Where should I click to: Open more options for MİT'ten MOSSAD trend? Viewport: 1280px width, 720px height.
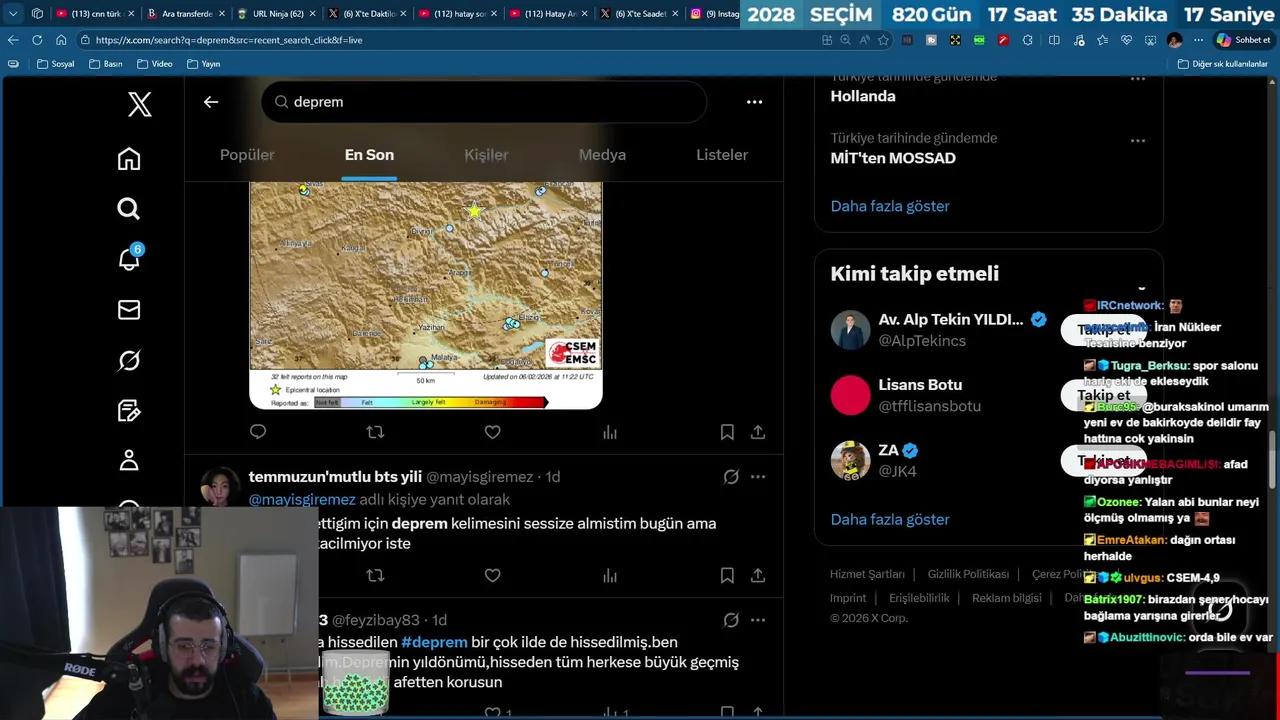click(x=1138, y=141)
